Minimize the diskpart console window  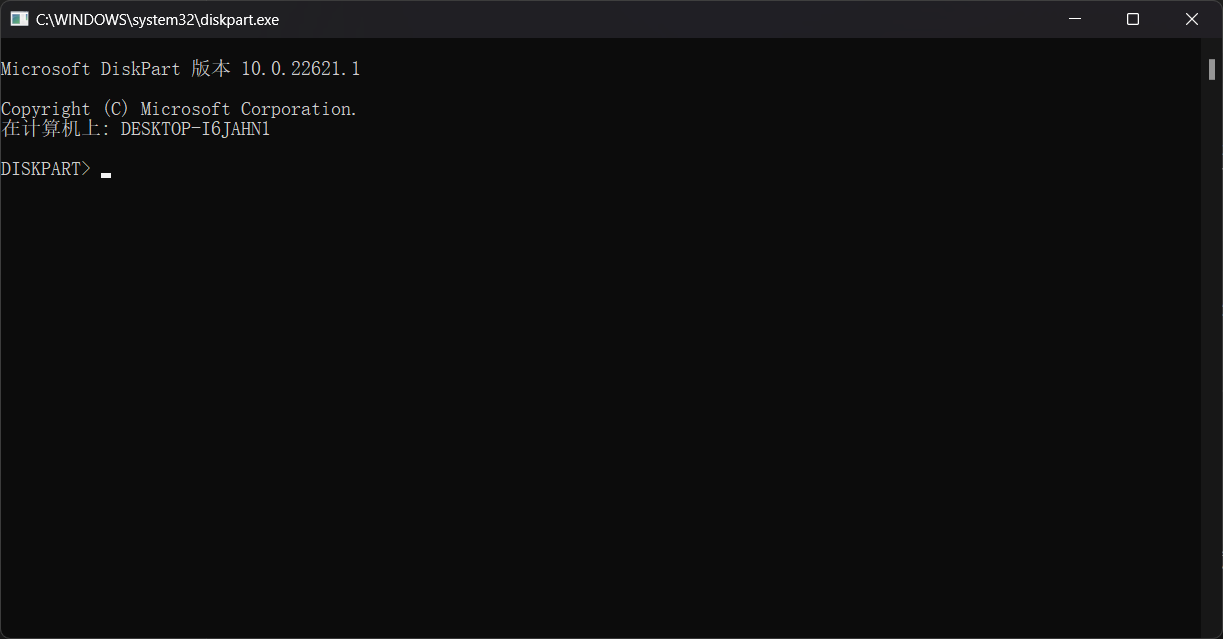(x=1075, y=19)
